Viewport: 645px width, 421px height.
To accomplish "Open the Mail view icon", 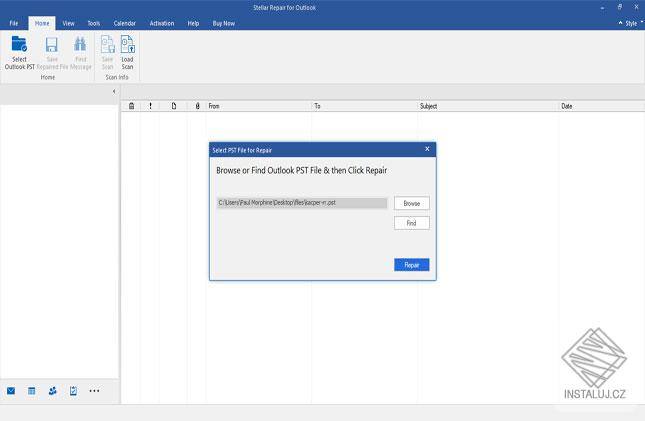I will point(11,391).
